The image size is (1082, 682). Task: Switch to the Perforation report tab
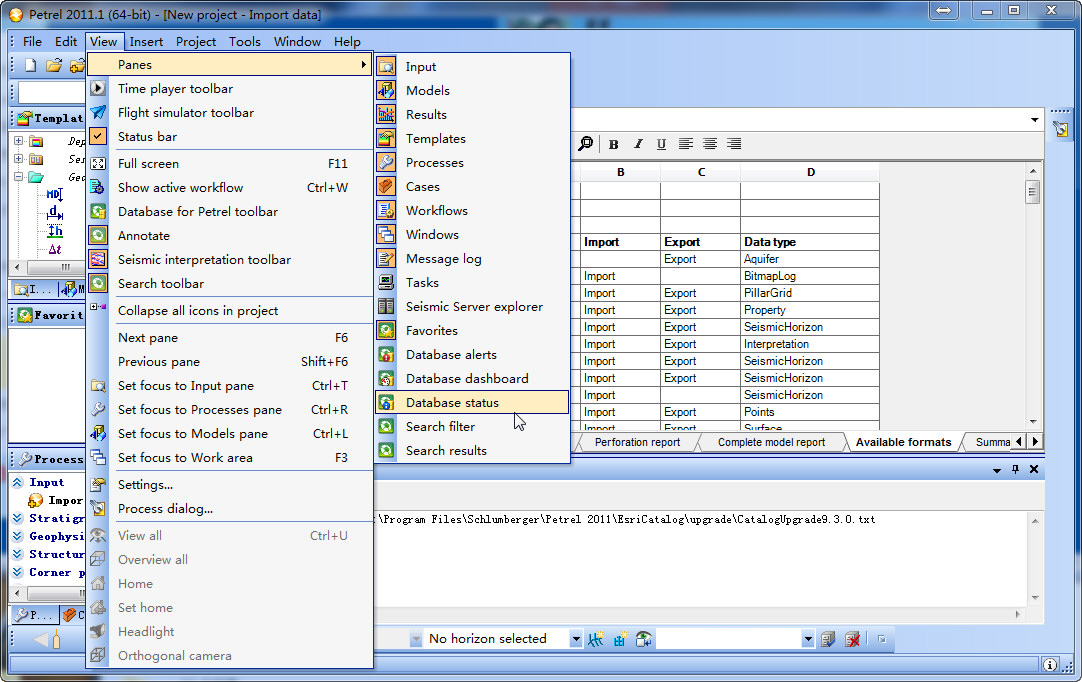point(637,442)
